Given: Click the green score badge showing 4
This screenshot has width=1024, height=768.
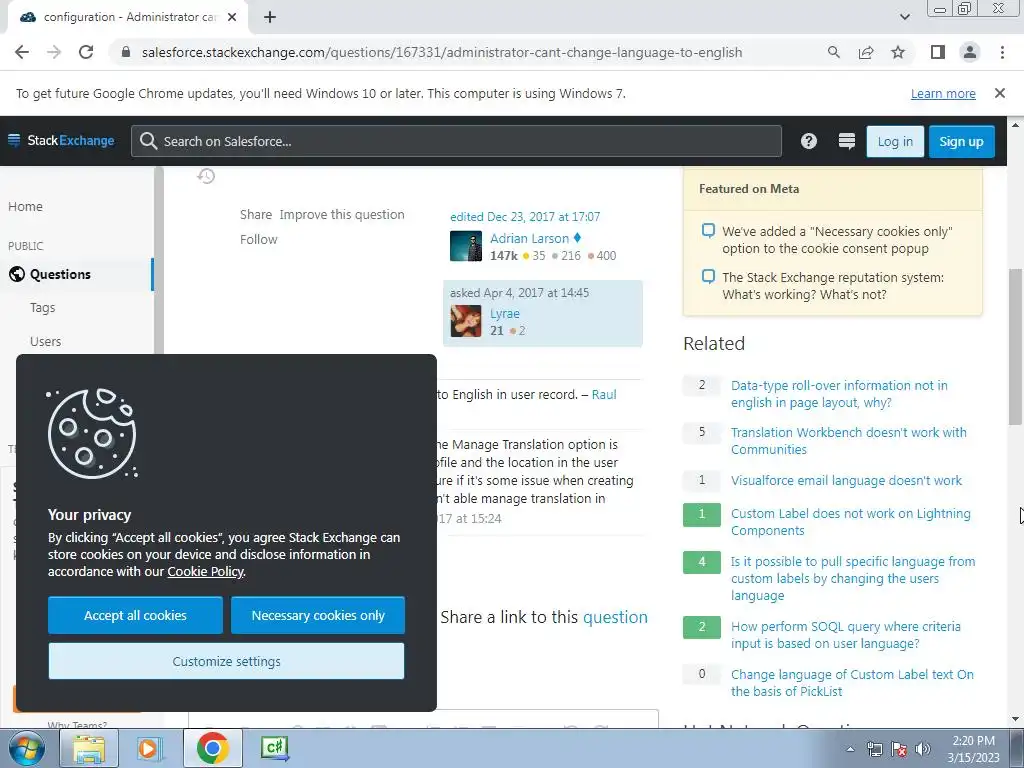Looking at the screenshot, I should [702, 562].
